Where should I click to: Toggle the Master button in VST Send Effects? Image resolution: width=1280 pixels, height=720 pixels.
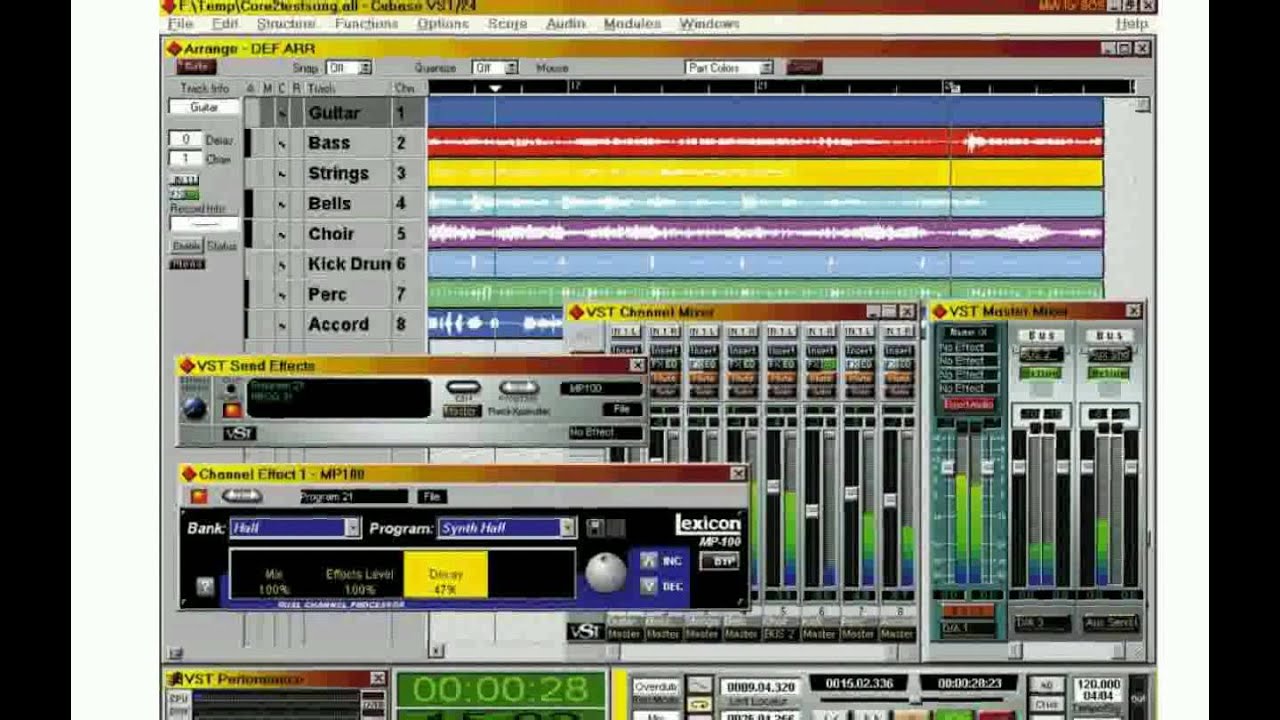pos(461,411)
